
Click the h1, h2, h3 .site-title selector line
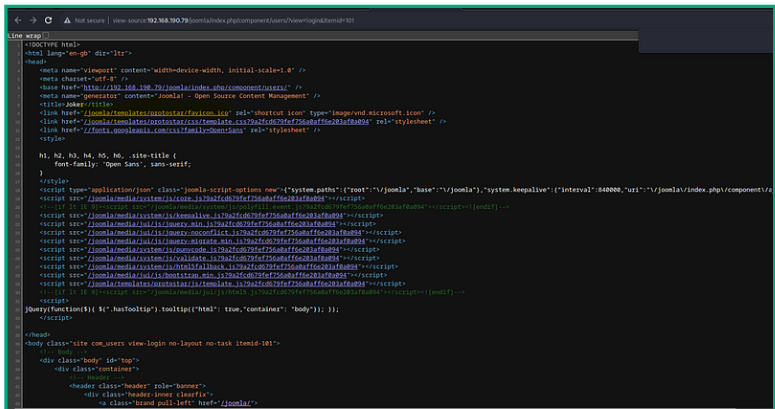[106, 156]
